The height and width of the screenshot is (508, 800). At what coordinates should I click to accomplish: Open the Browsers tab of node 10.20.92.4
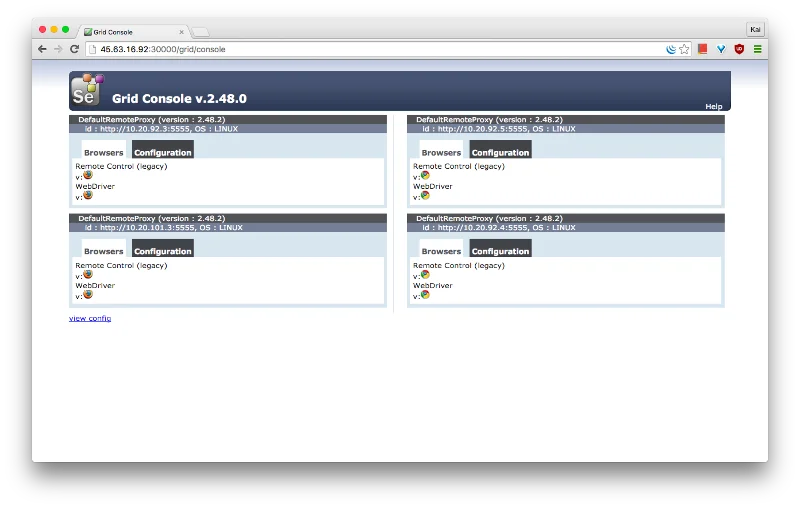point(441,249)
